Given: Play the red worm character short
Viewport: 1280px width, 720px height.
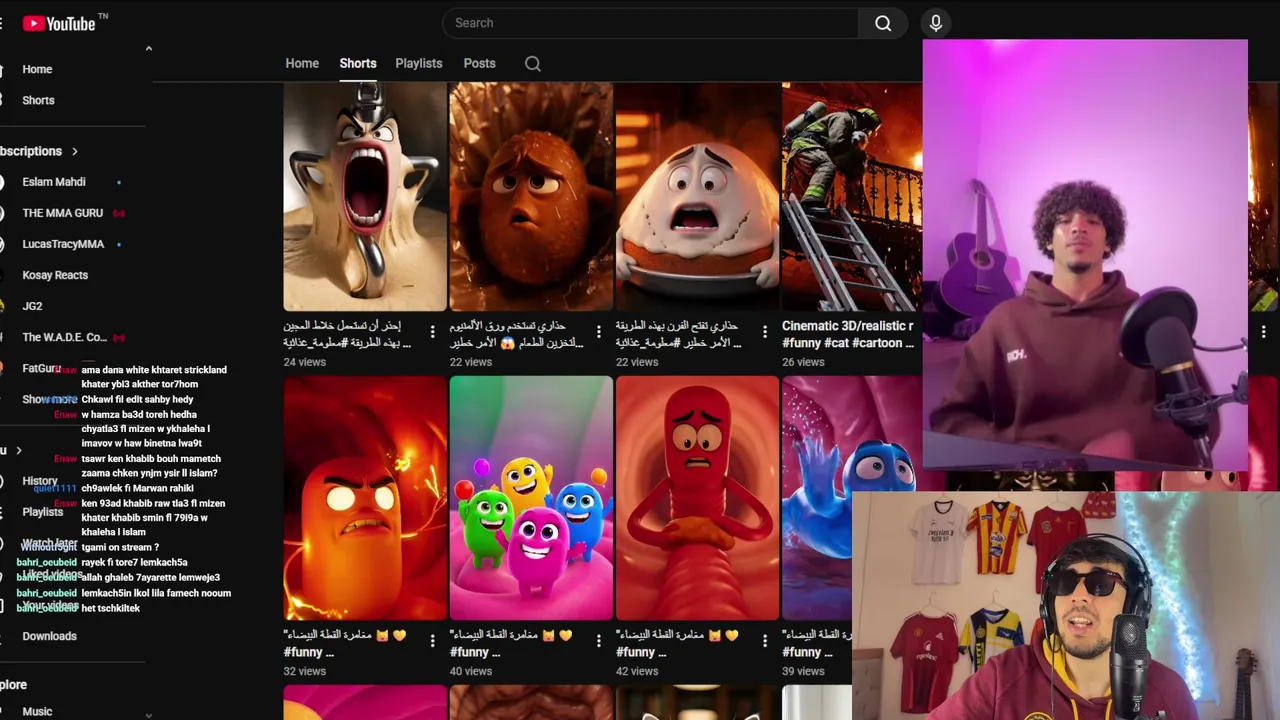Looking at the screenshot, I should tap(697, 498).
